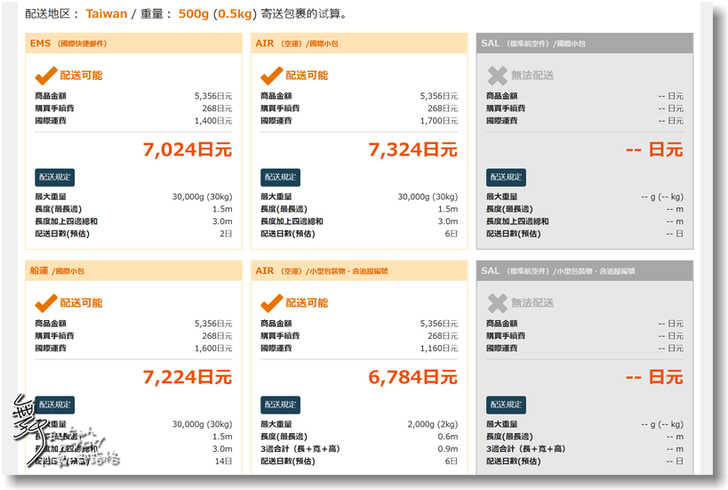
Task: Click the AIR total "7,324日元"
Action: tap(413, 150)
